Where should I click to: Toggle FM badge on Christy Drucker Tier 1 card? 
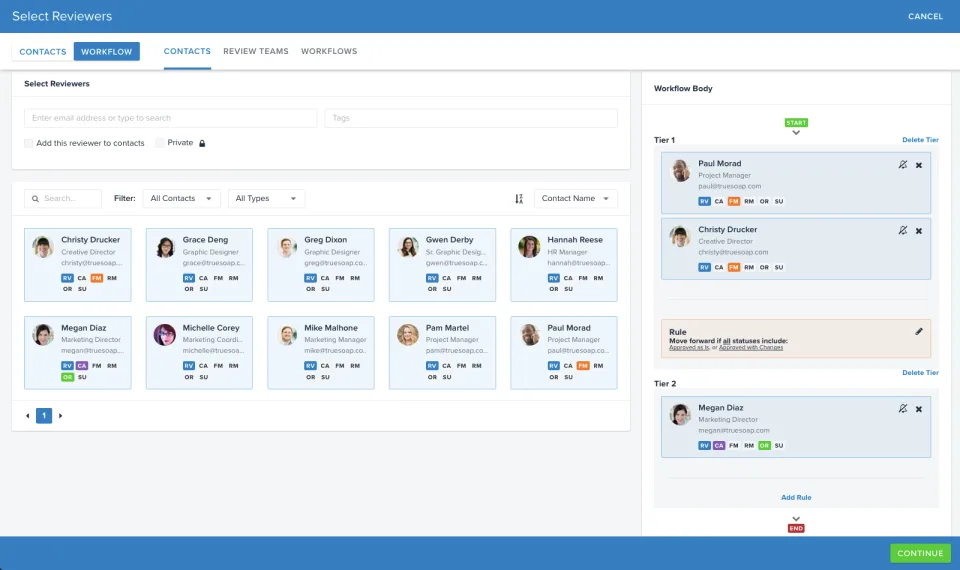[733, 268]
